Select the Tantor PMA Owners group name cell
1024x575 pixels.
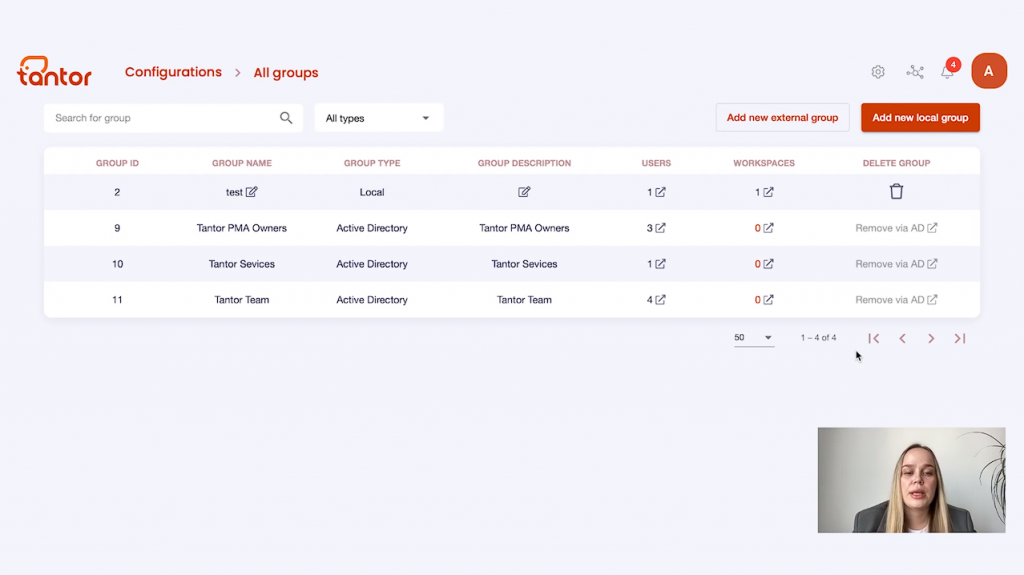coord(242,228)
